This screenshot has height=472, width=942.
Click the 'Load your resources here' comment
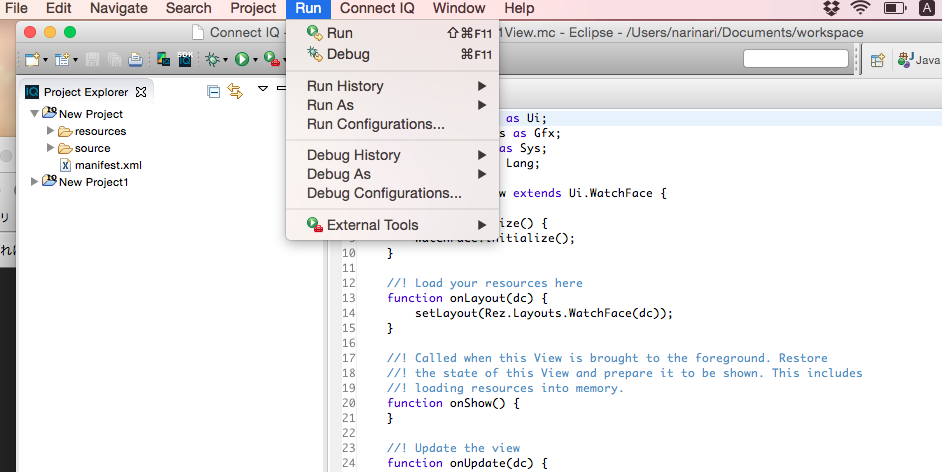tap(484, 283)
